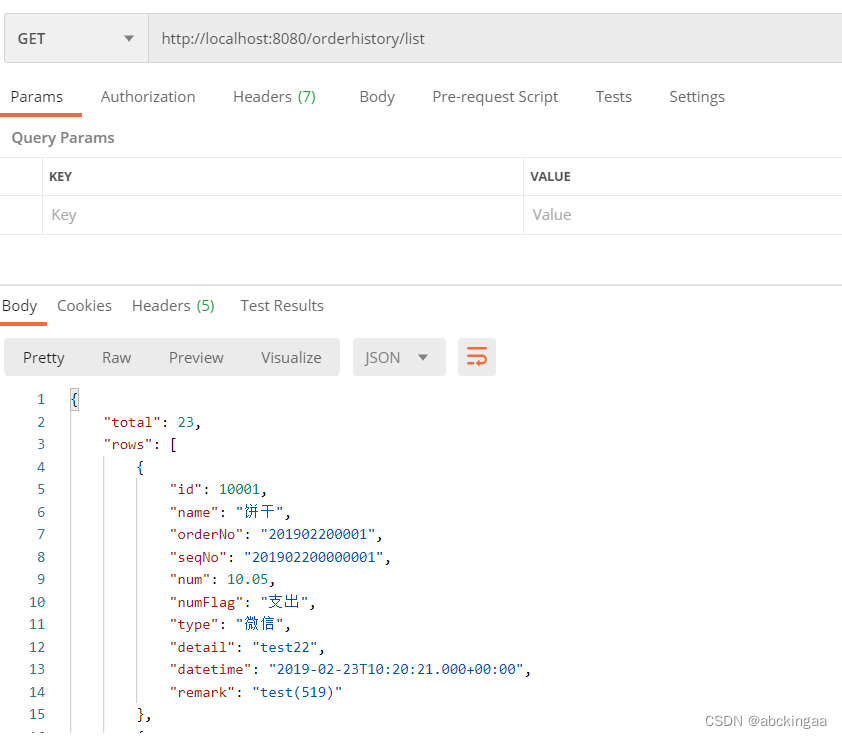The height and width of the screenshot is (738, 842).
Task: Click the datetime value "2019-02-23T10:20:21.000+00:00"
Action: tap(396, 669)
